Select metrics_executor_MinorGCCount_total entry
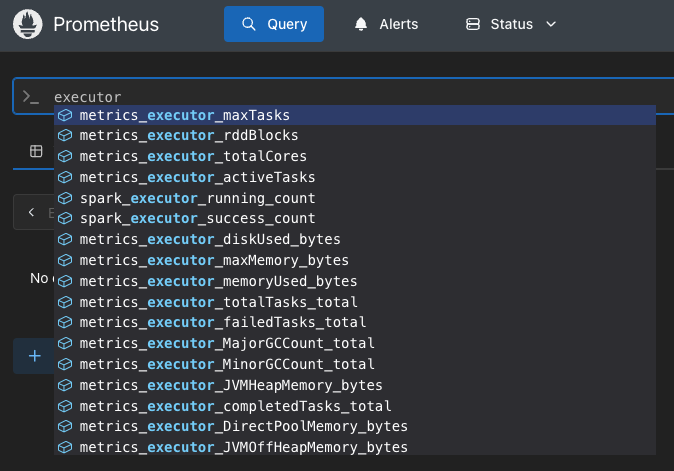This screenshot has height=471, width=674. [x=355, y=364]
